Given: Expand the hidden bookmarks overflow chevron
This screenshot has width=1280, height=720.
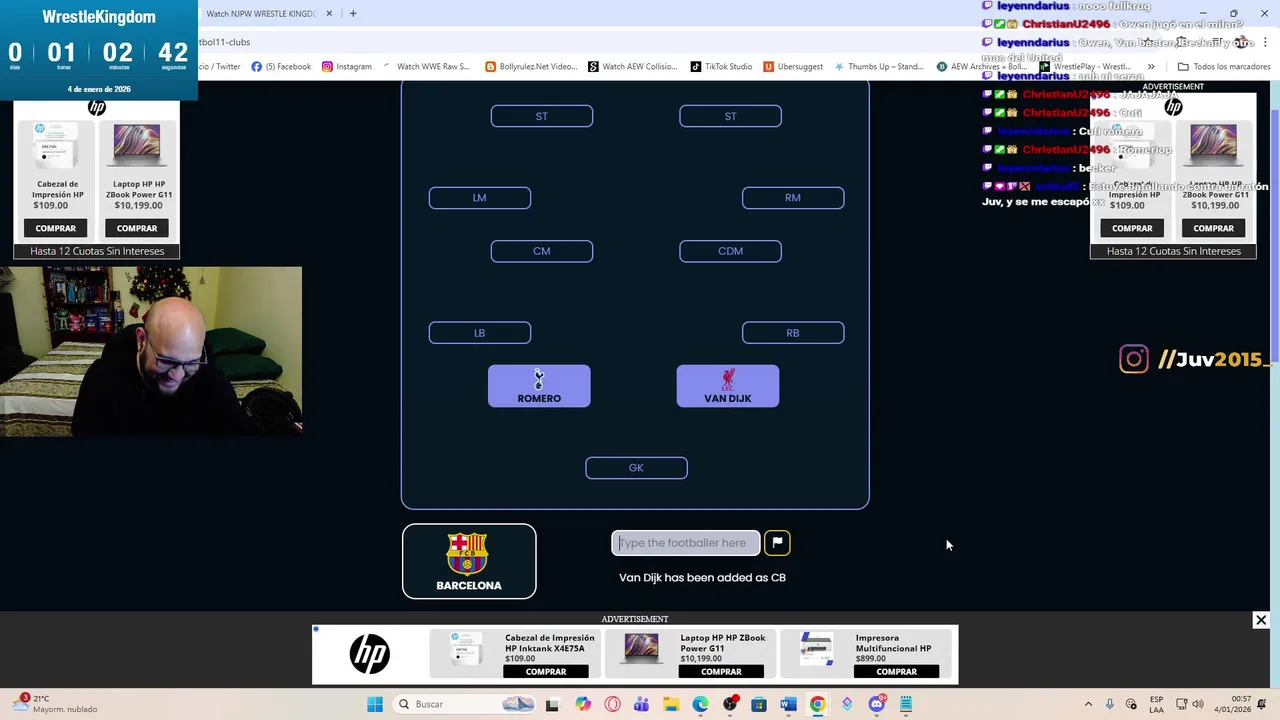Looking at the screenshot, I should tap(1151, 67).
